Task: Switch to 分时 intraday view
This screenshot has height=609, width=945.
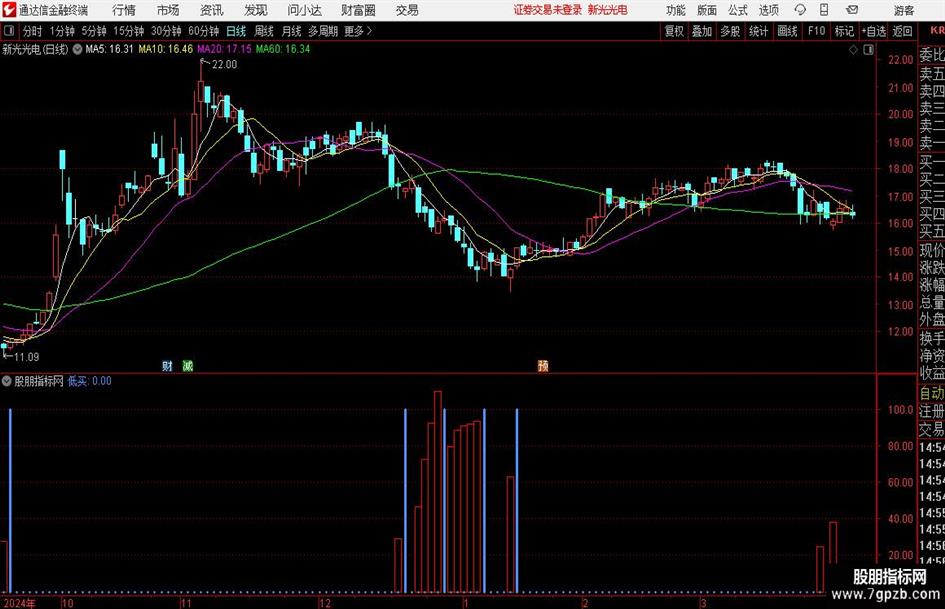Action: tap(32, 31)
